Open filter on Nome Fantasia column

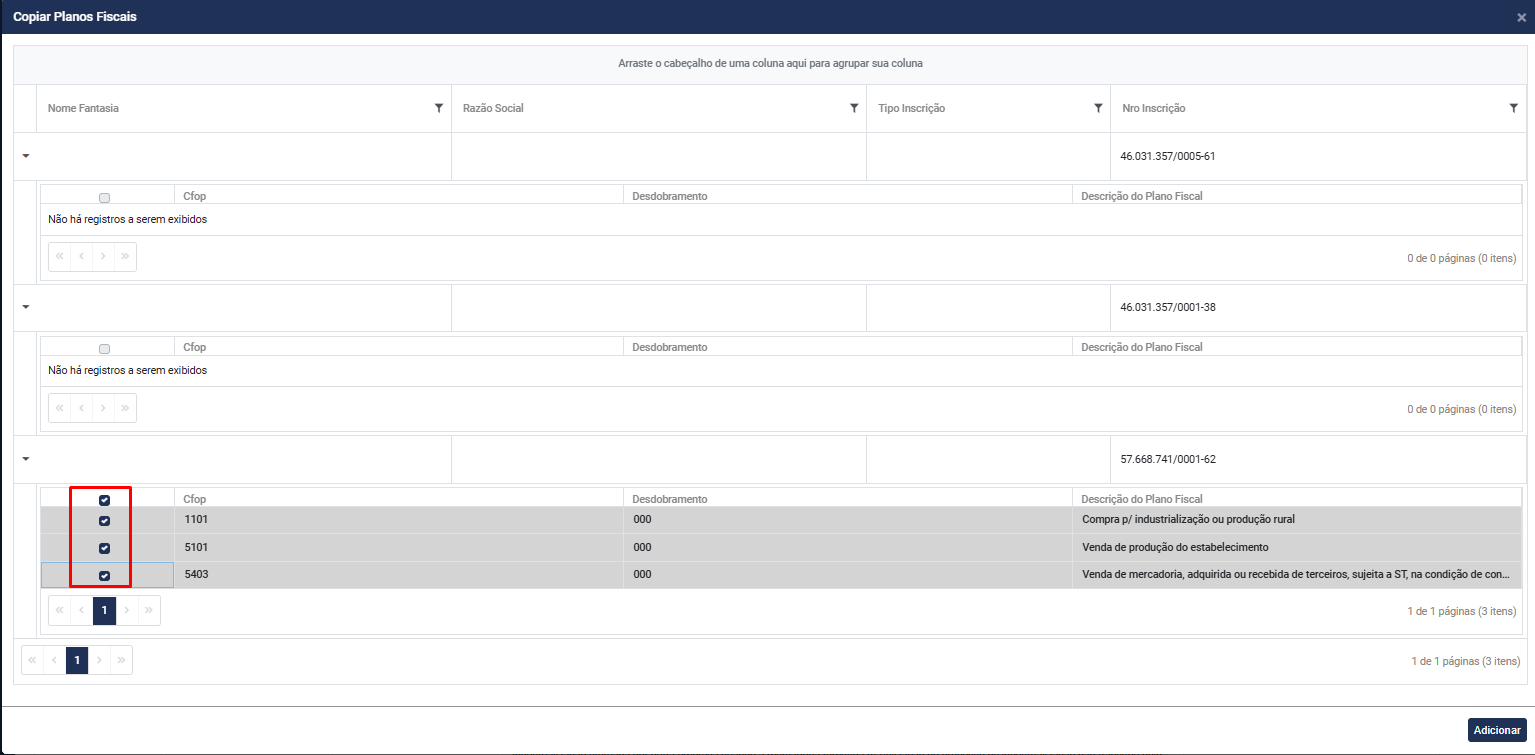[x=438, y=108]
